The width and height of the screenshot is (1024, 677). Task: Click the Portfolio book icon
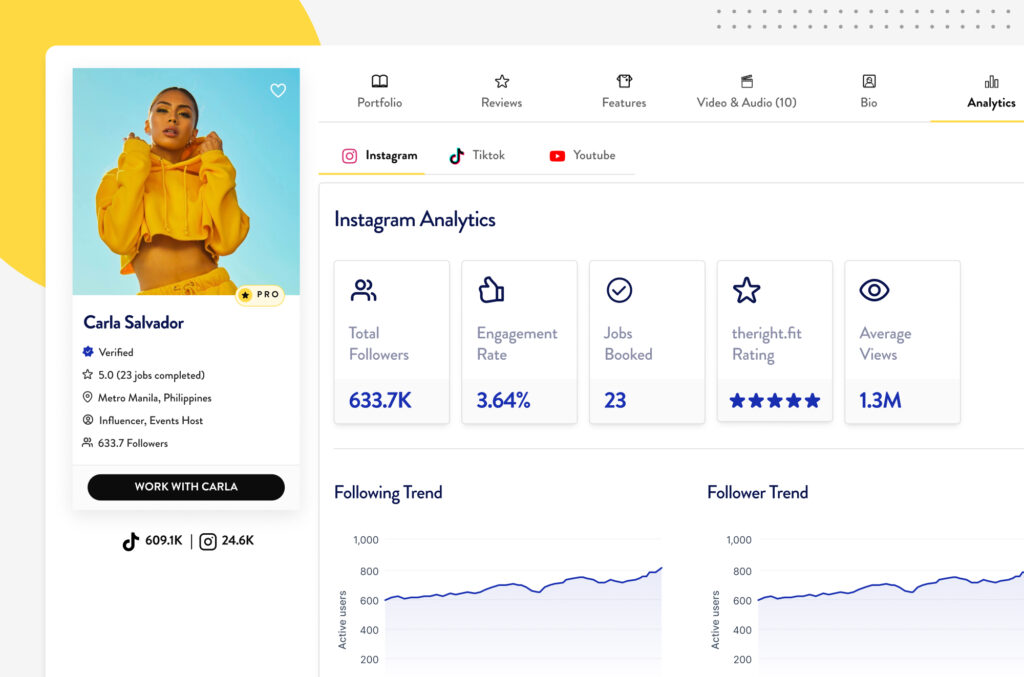pyautogui.click(x=379, y=81)
